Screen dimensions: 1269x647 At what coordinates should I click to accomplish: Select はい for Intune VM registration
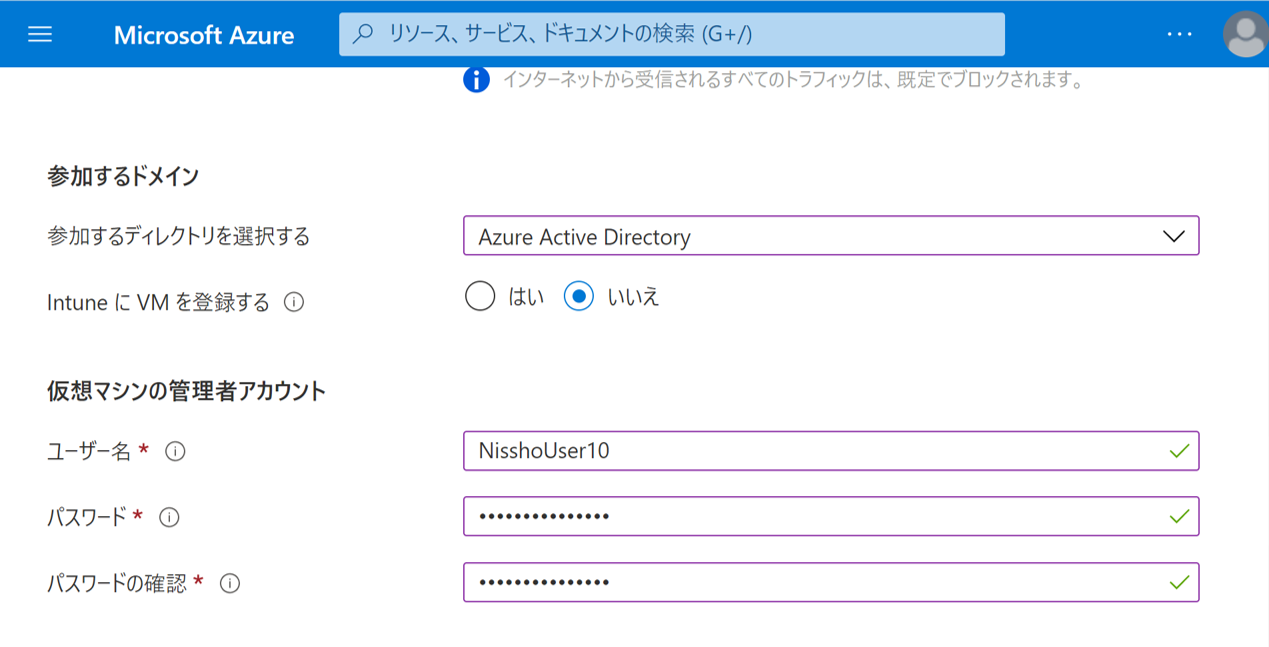480,297
